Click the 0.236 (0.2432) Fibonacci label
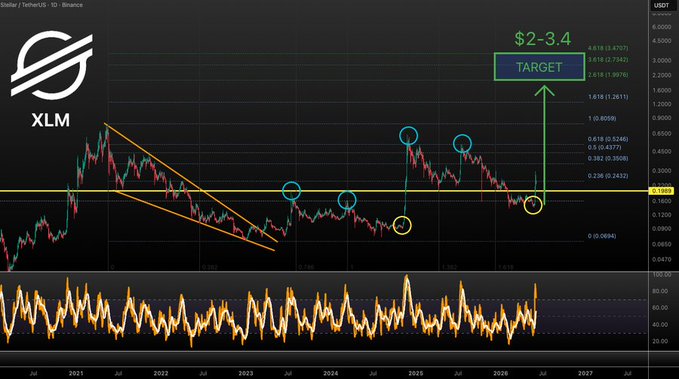Screen dimensions: 679x379 point(608,176)
